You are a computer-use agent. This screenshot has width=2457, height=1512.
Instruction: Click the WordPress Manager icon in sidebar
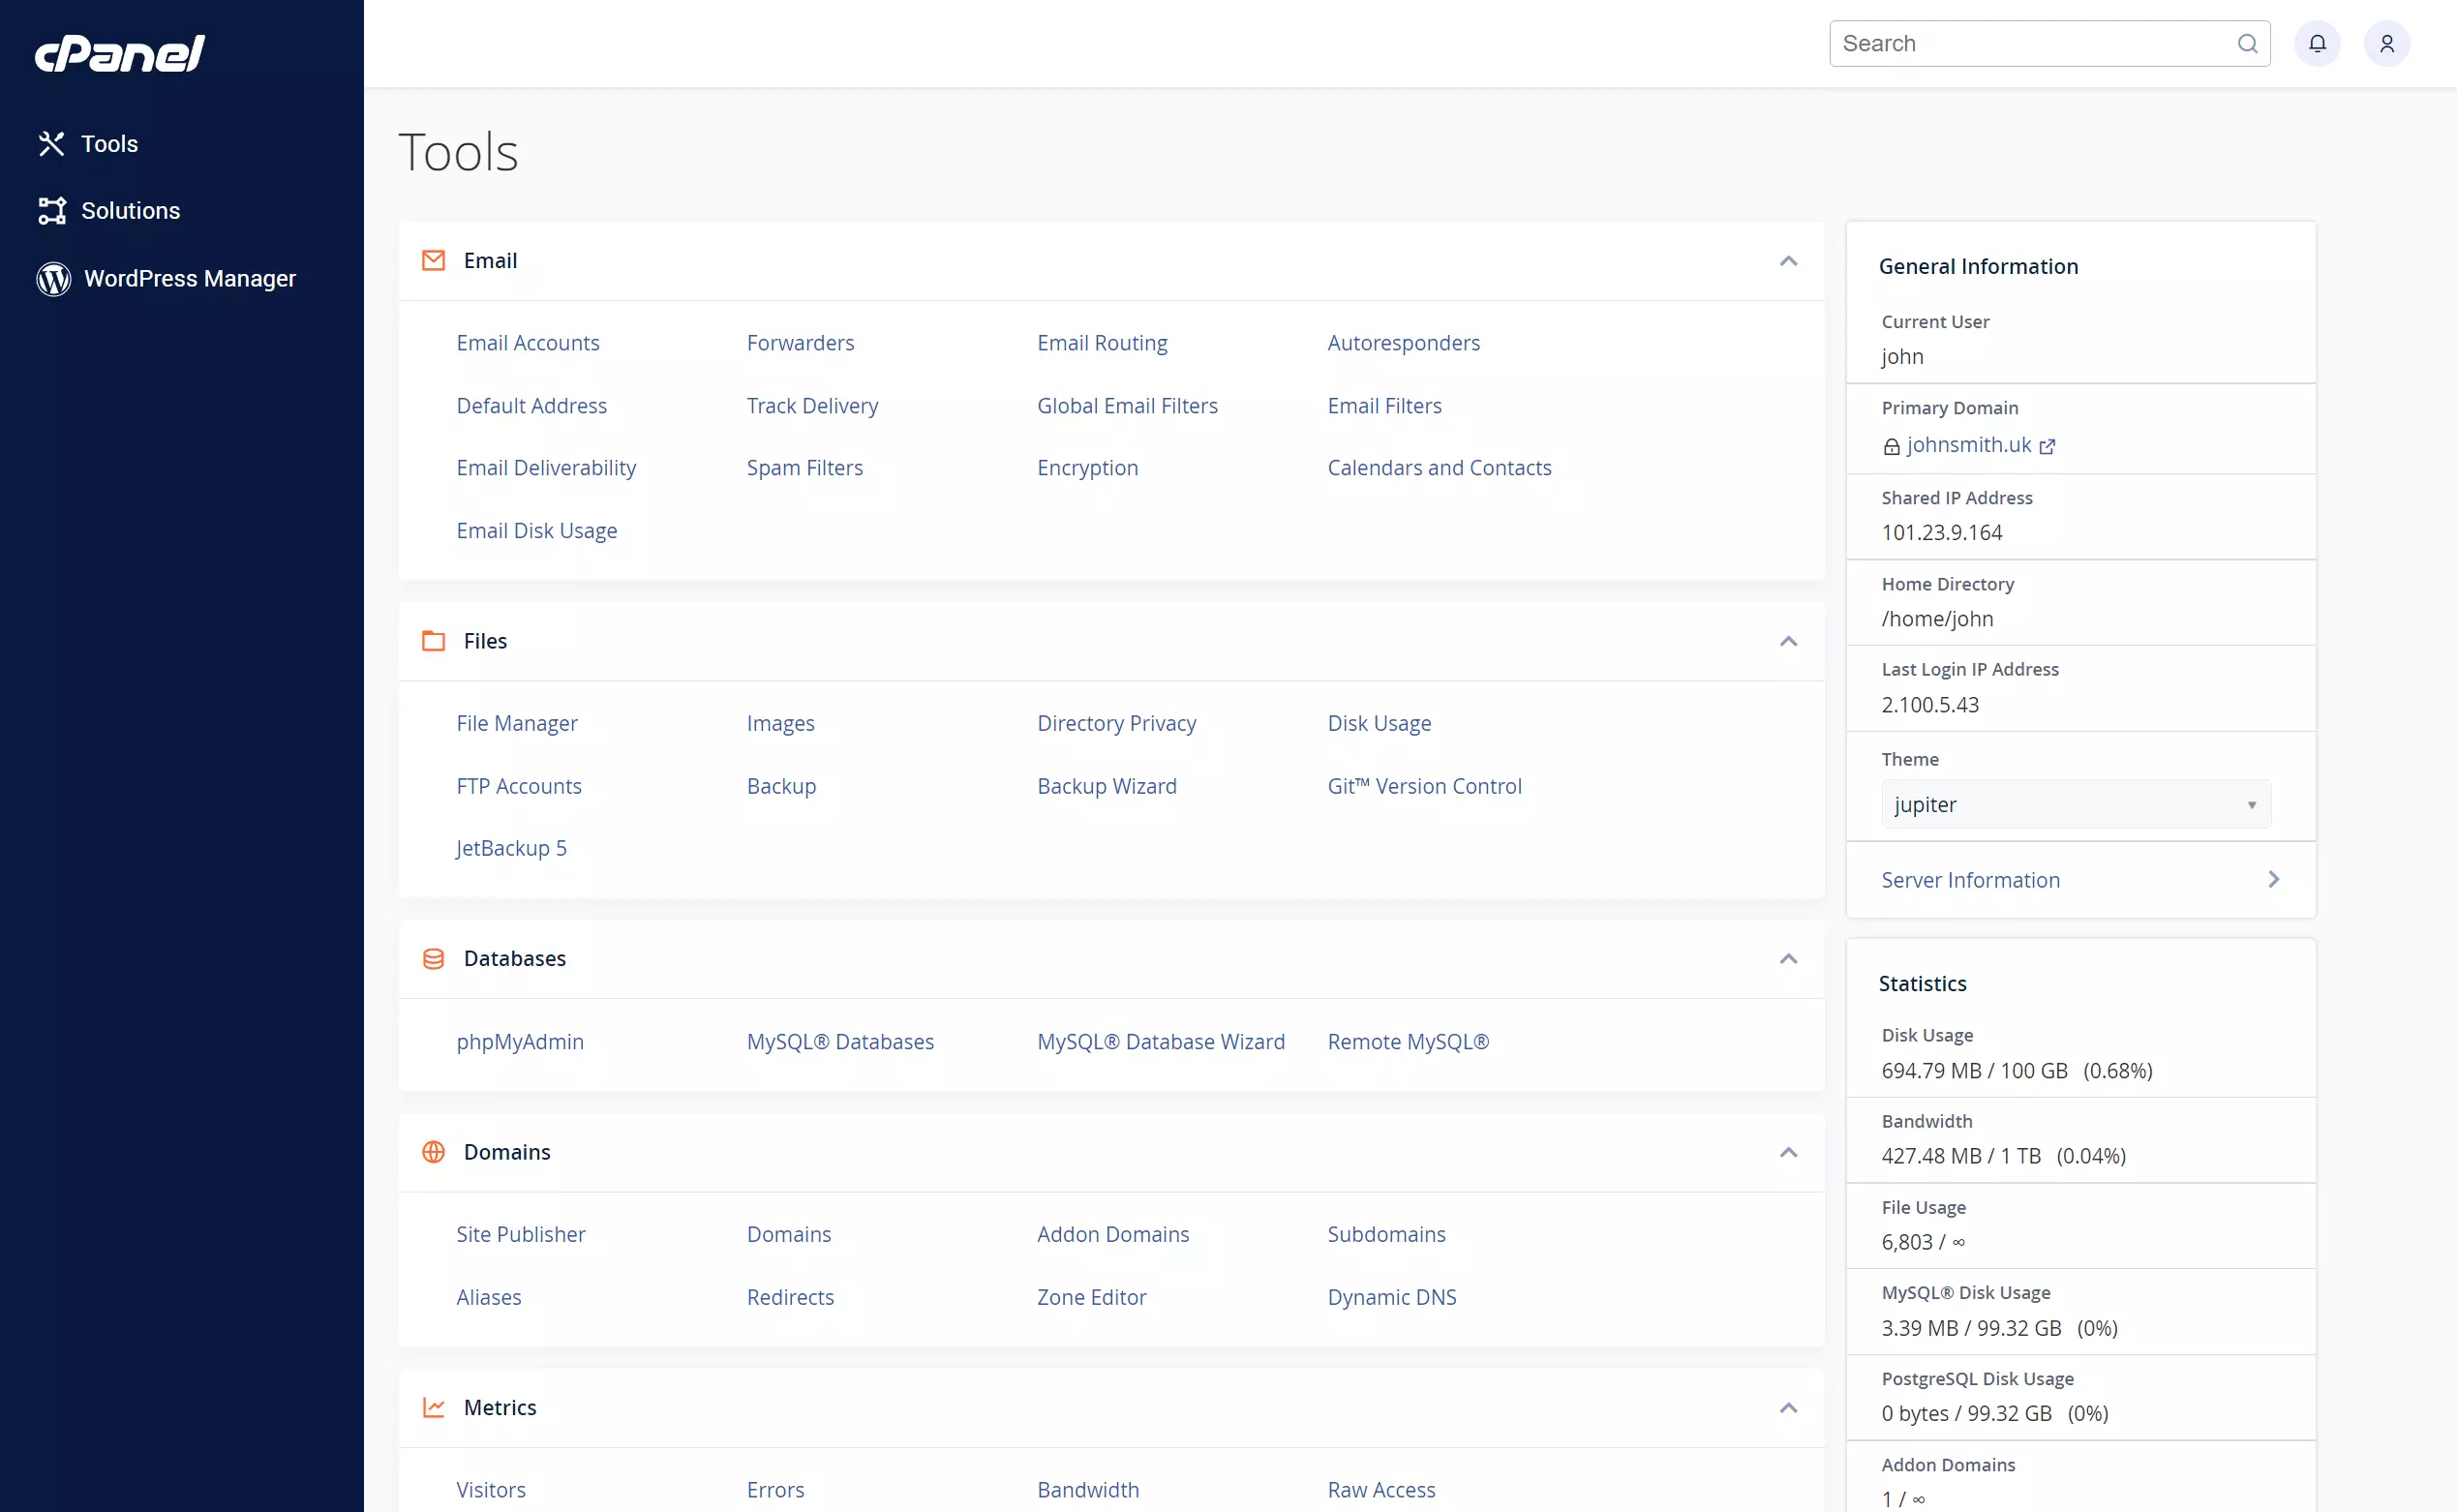click(53, 279)
